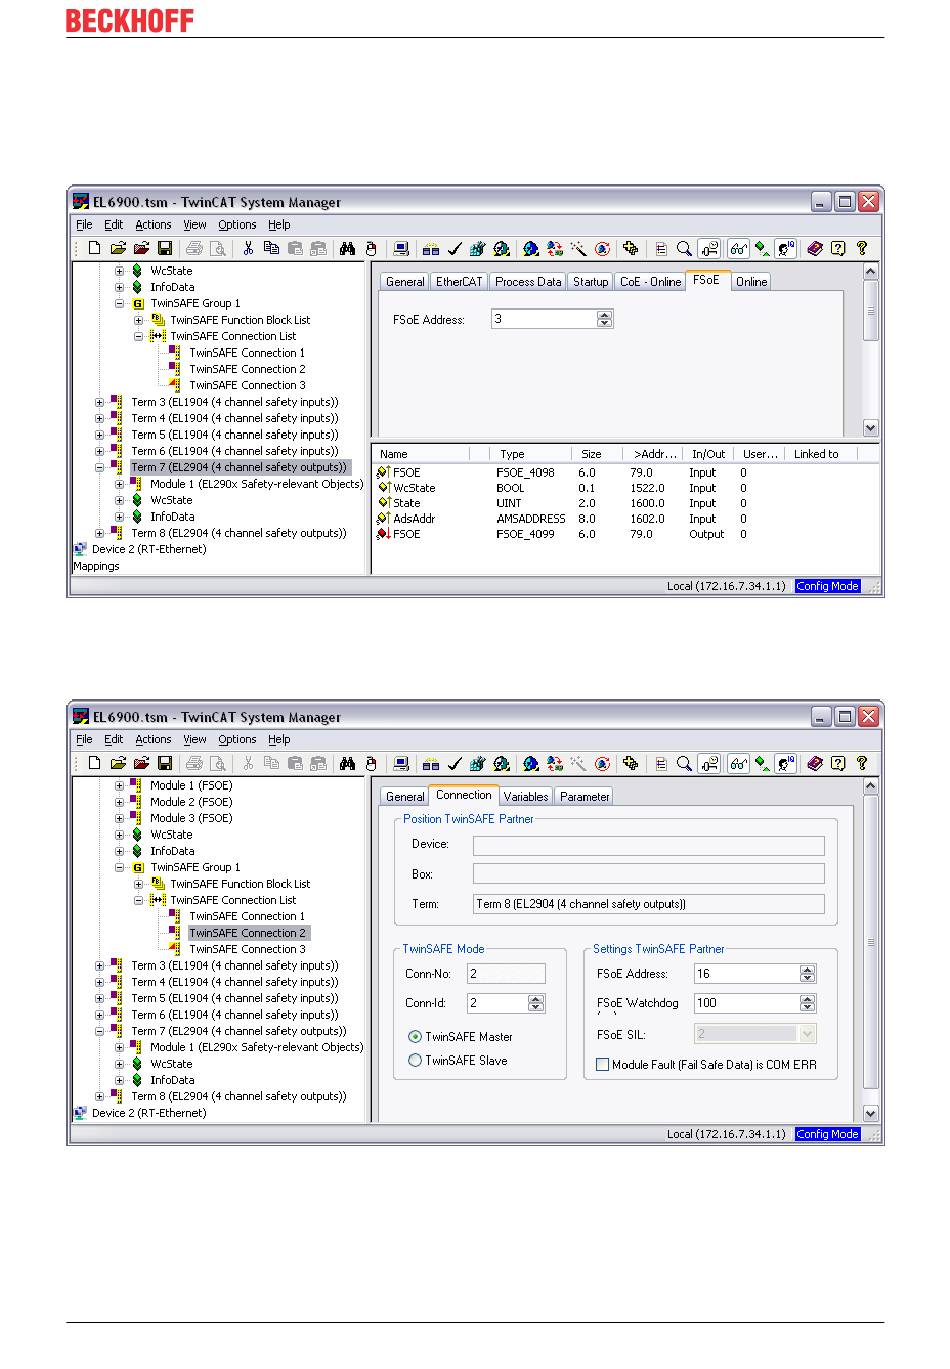Screen dimensions: 950x1369
Task: Expand Module 1 (FSOE) node in lower window
Action: click(x=119, y=785)
